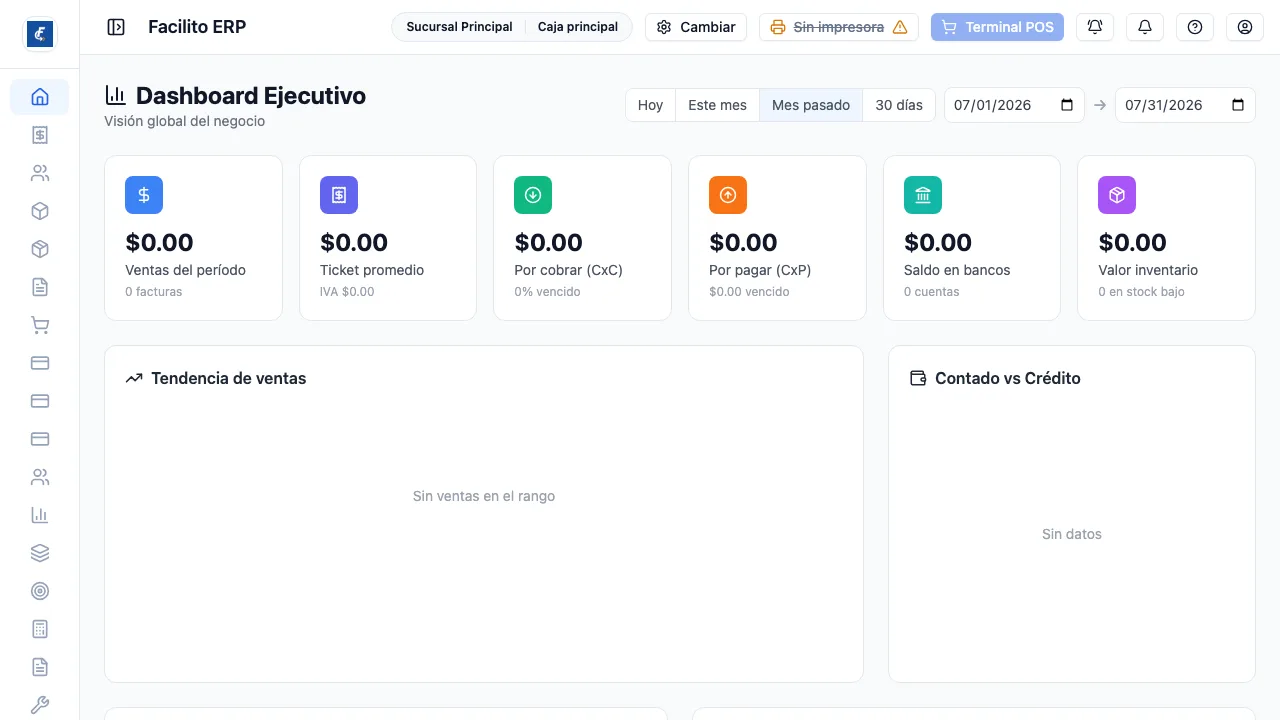Click the Facilito ERP logo icon
The width and height of the screenshot is (1280, 720).
click(x=40, y=34)
